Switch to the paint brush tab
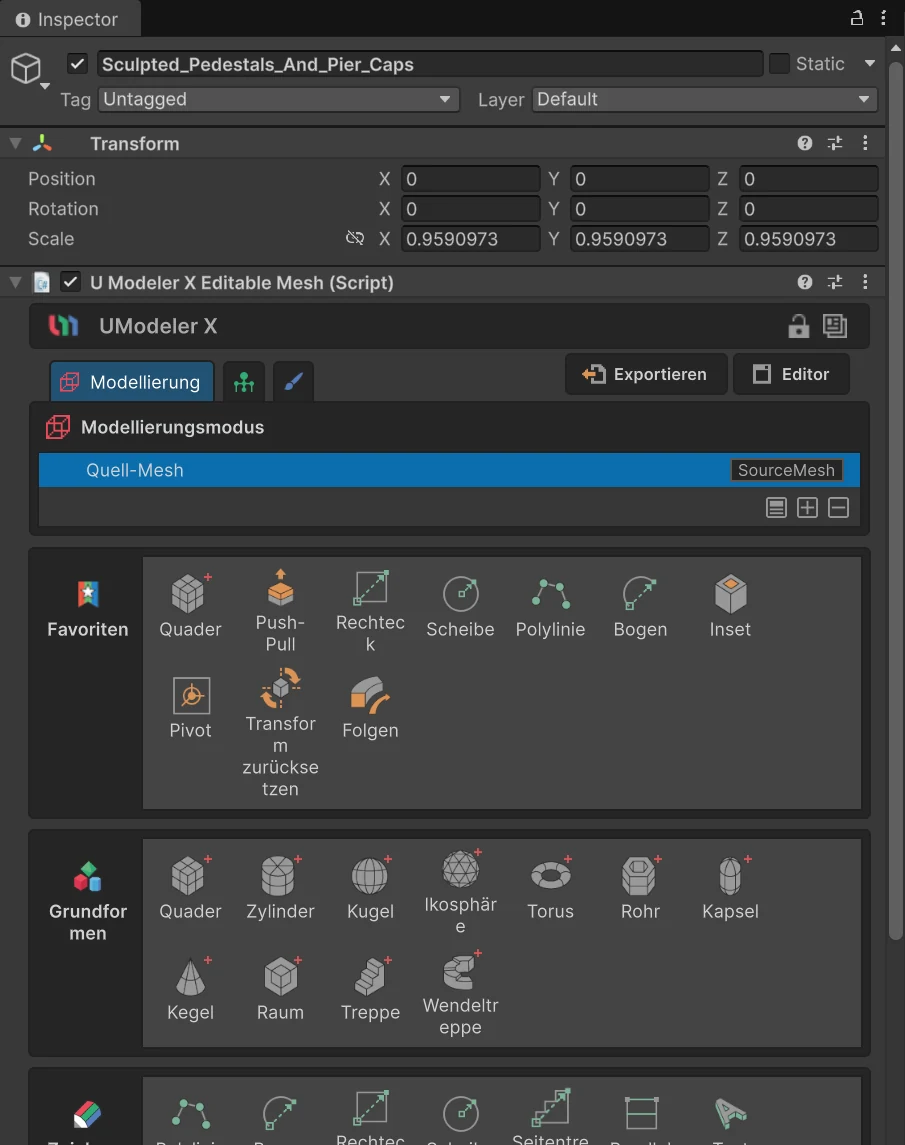905x1145 pixels. click(294, 382)
